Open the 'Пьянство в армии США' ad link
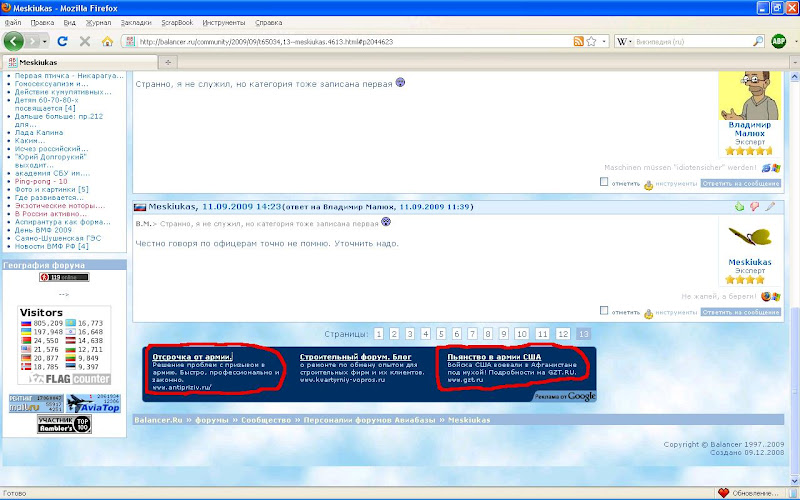 [494, 357]
